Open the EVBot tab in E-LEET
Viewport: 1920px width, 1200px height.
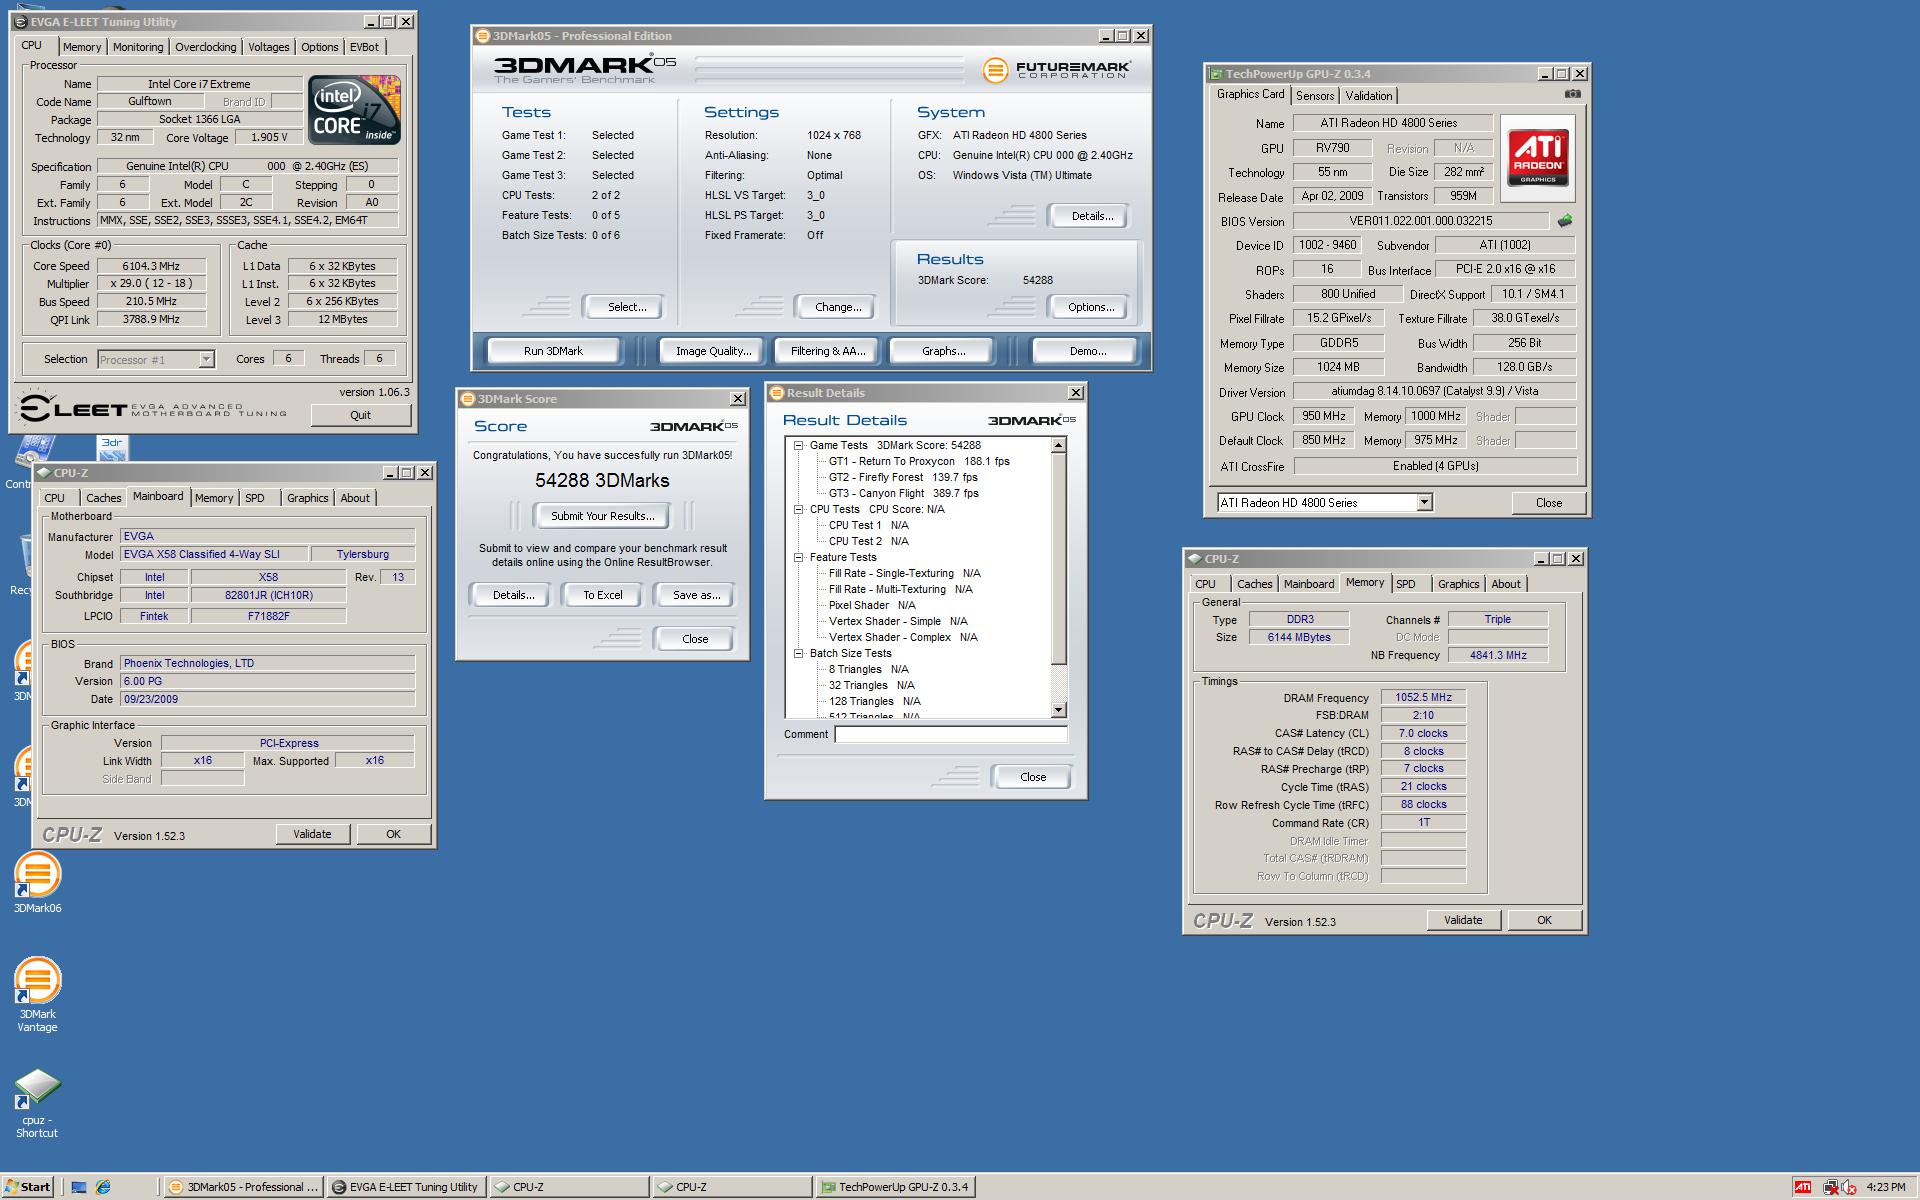tap(364, 47)
